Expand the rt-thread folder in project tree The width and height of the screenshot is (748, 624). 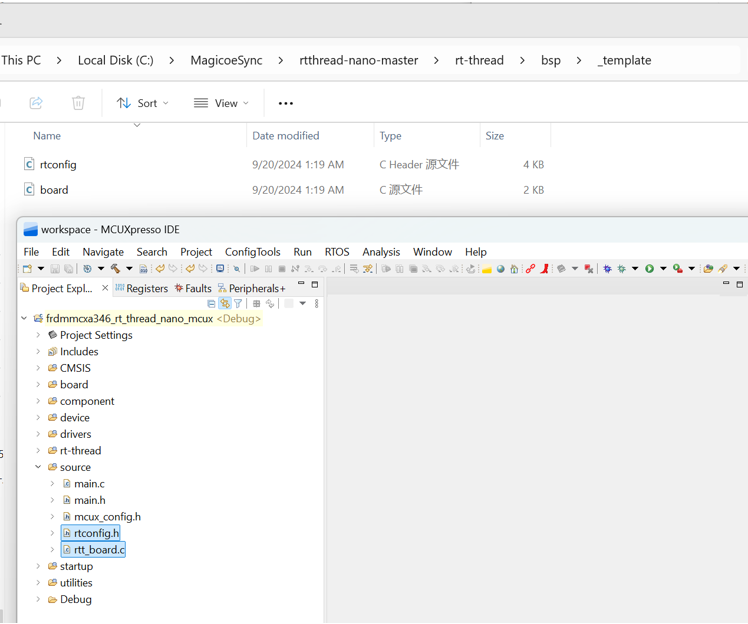tap(39, 451)
